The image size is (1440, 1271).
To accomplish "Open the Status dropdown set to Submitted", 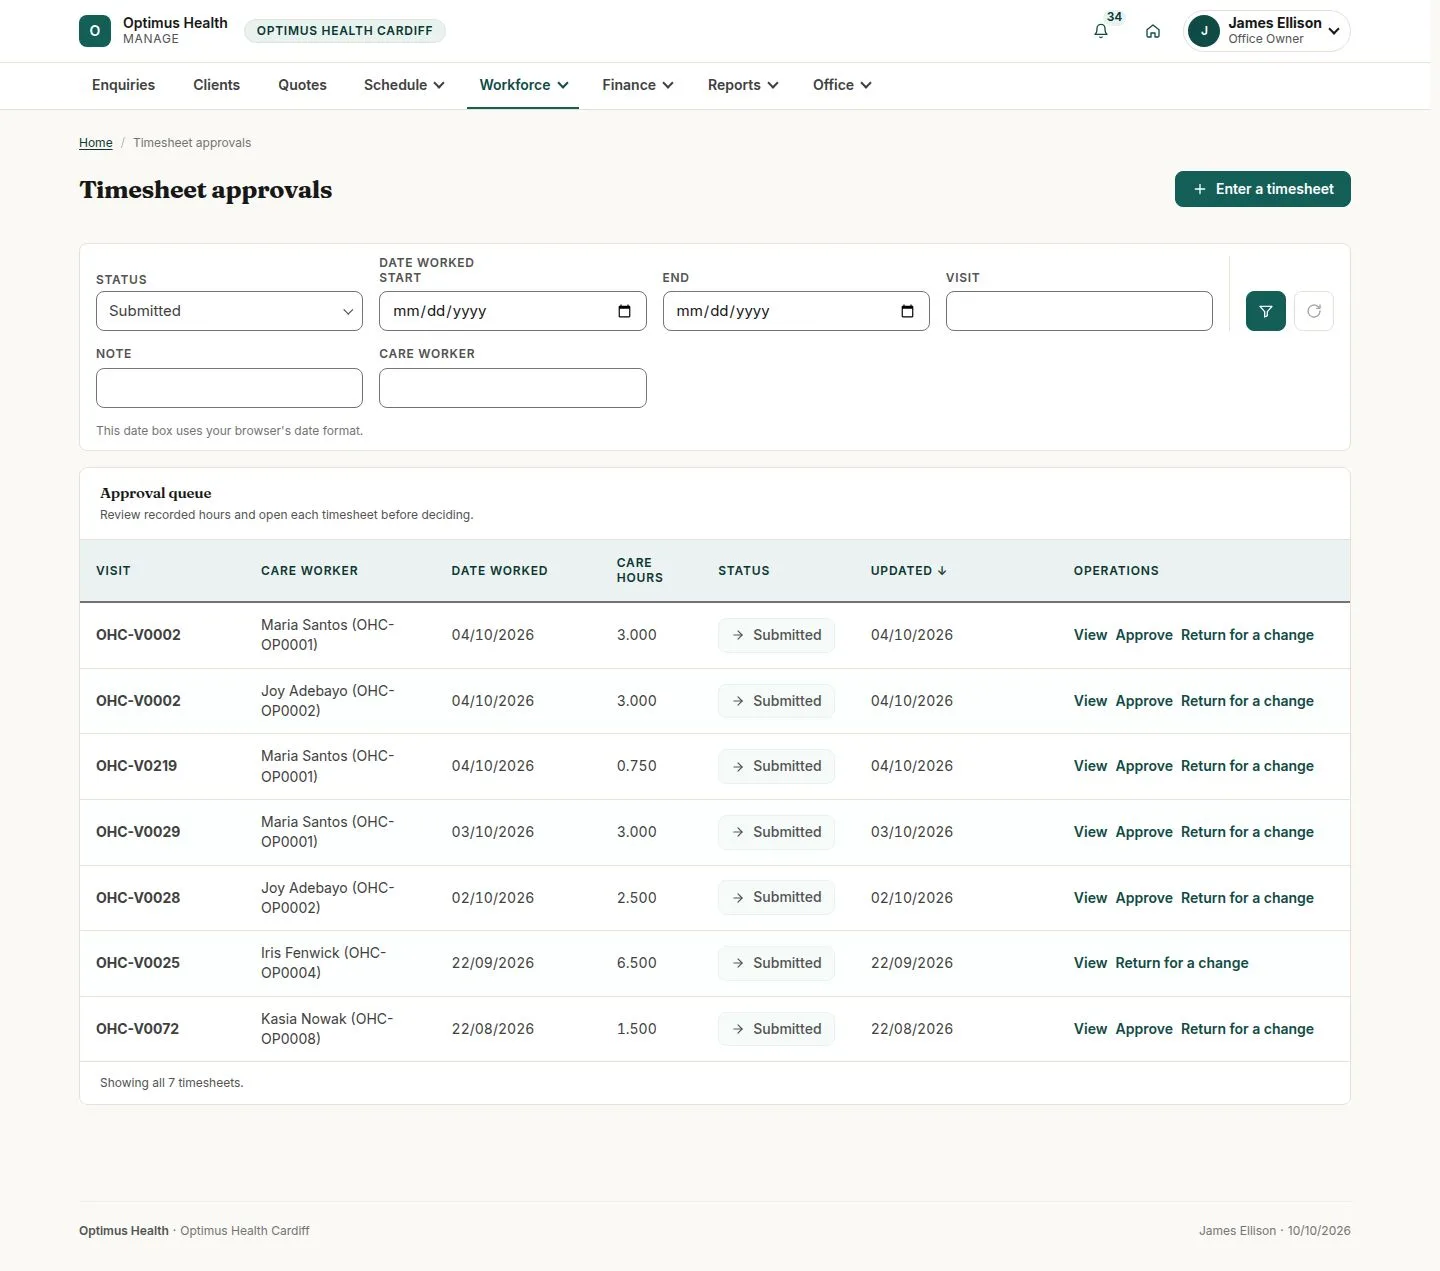I will click(229, 311).
